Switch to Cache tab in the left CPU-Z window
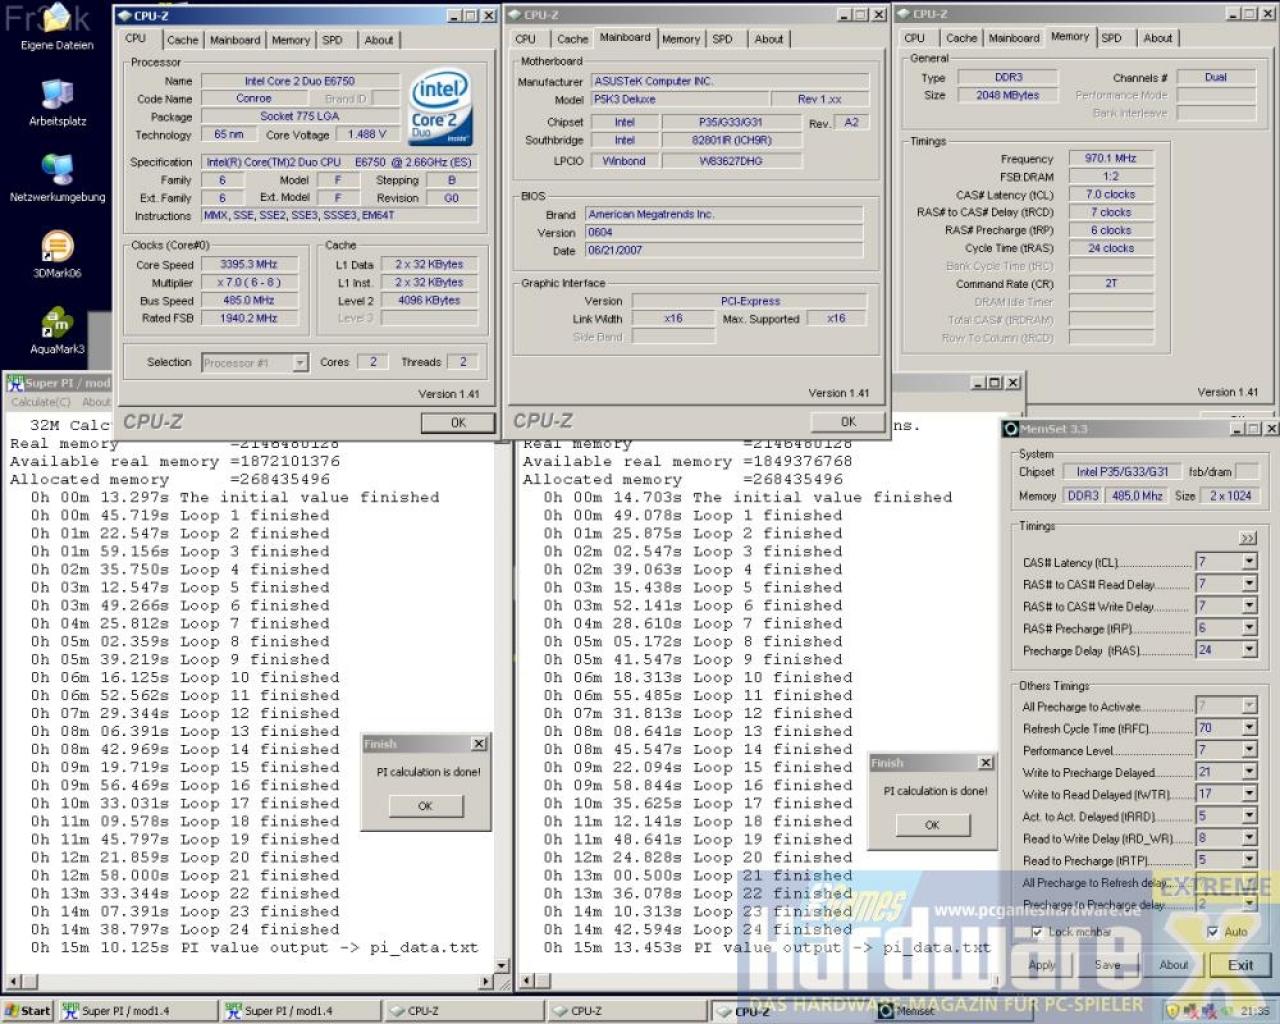Viewport: 1280px width, 1024px height. pos(182,40)
